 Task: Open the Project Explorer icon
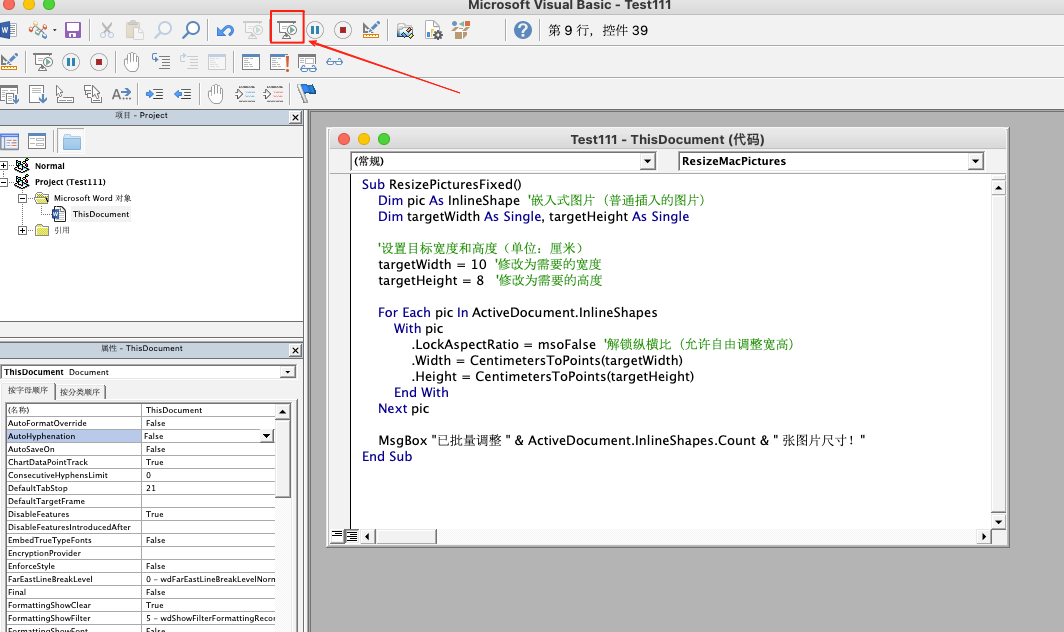click(x=405, y=31)
